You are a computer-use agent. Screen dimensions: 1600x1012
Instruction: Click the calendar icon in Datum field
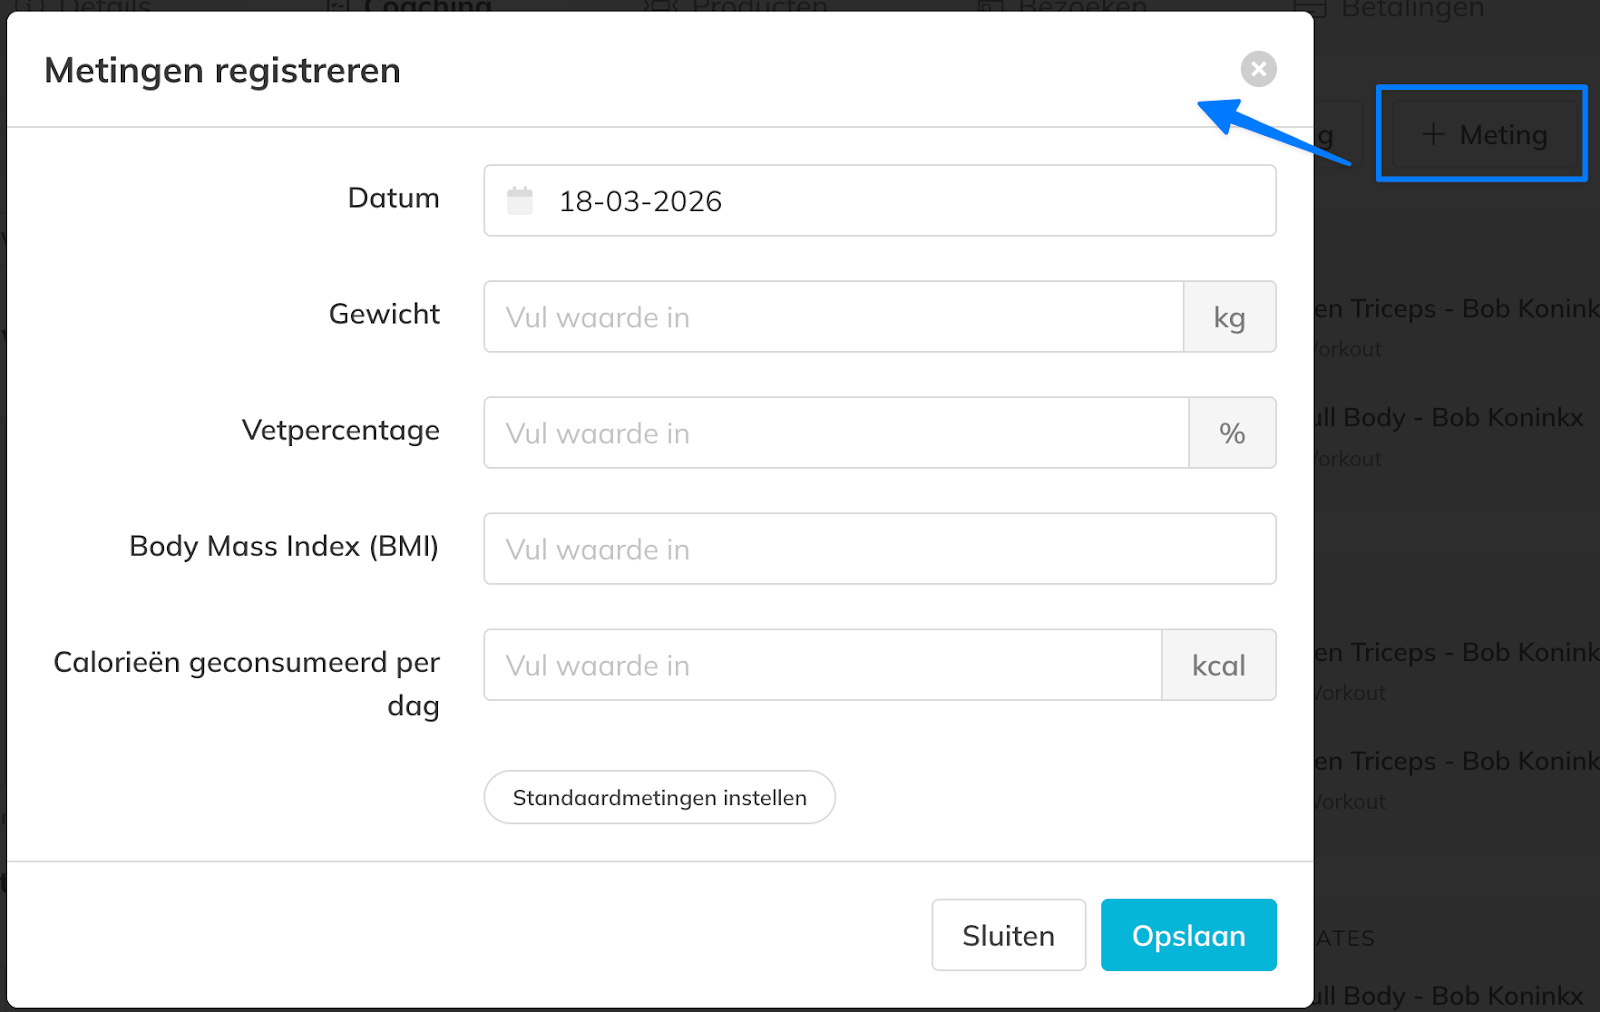520,201
